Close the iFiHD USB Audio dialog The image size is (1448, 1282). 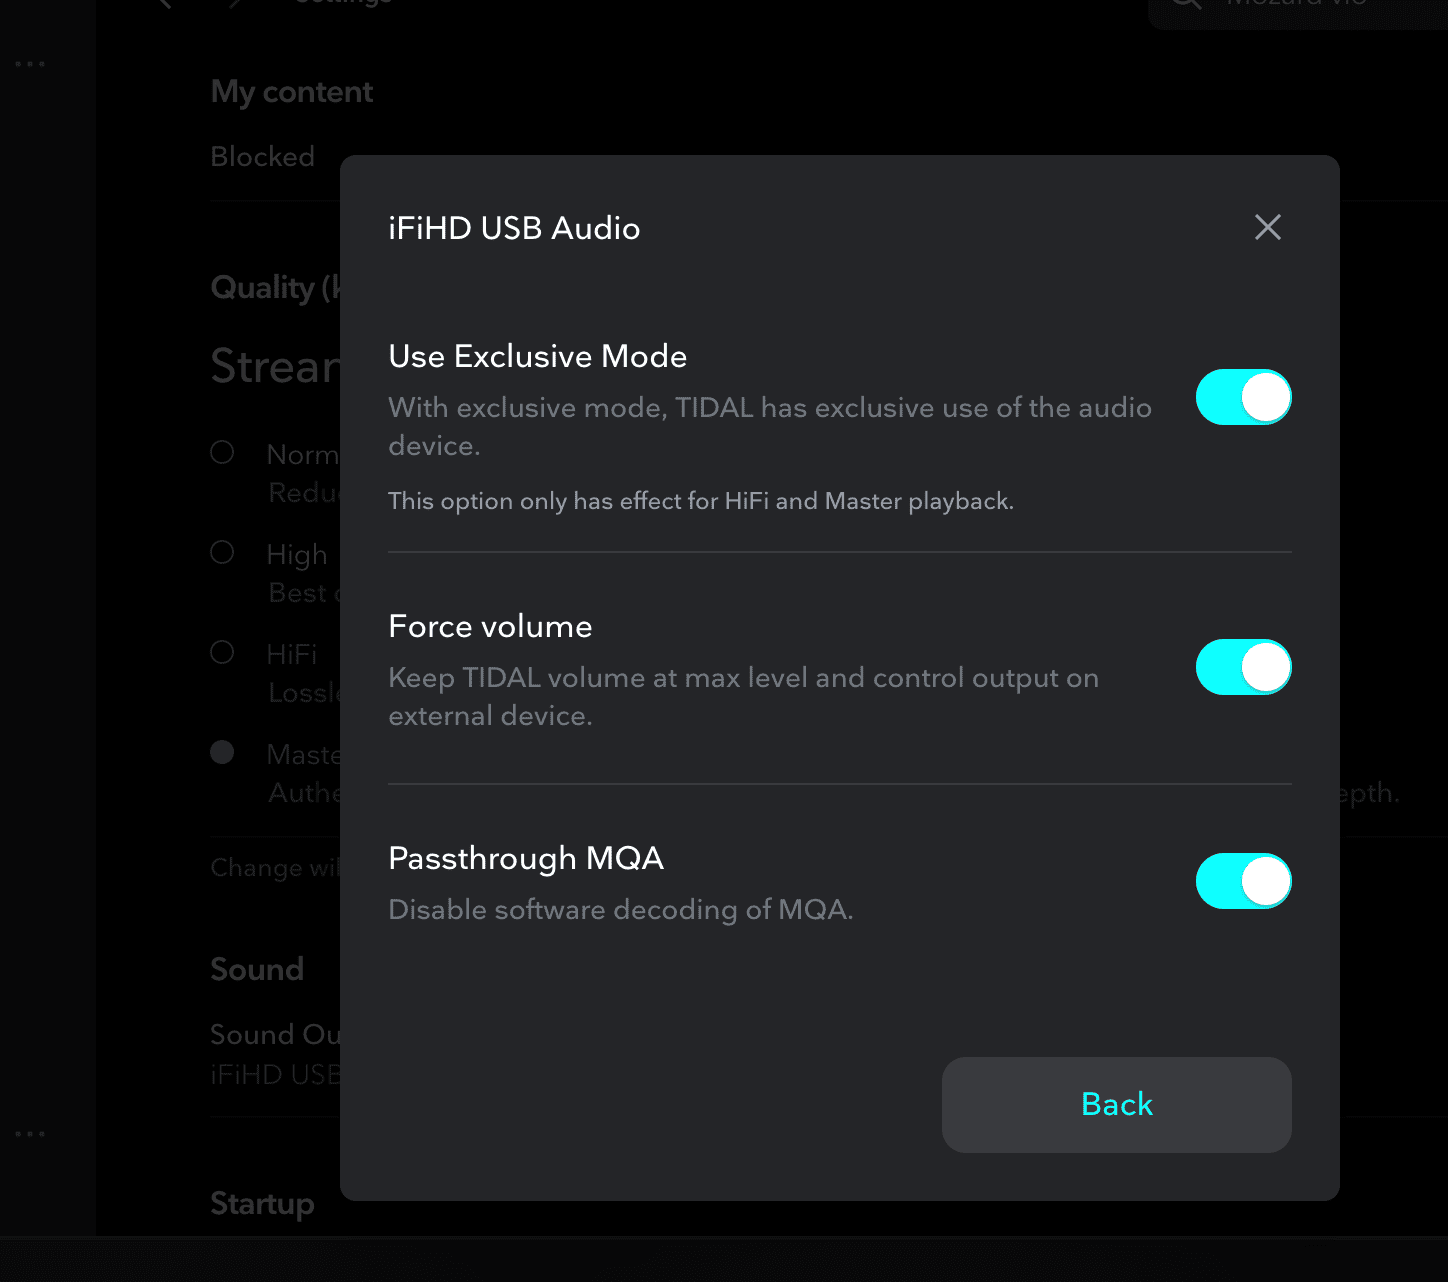1267,227
